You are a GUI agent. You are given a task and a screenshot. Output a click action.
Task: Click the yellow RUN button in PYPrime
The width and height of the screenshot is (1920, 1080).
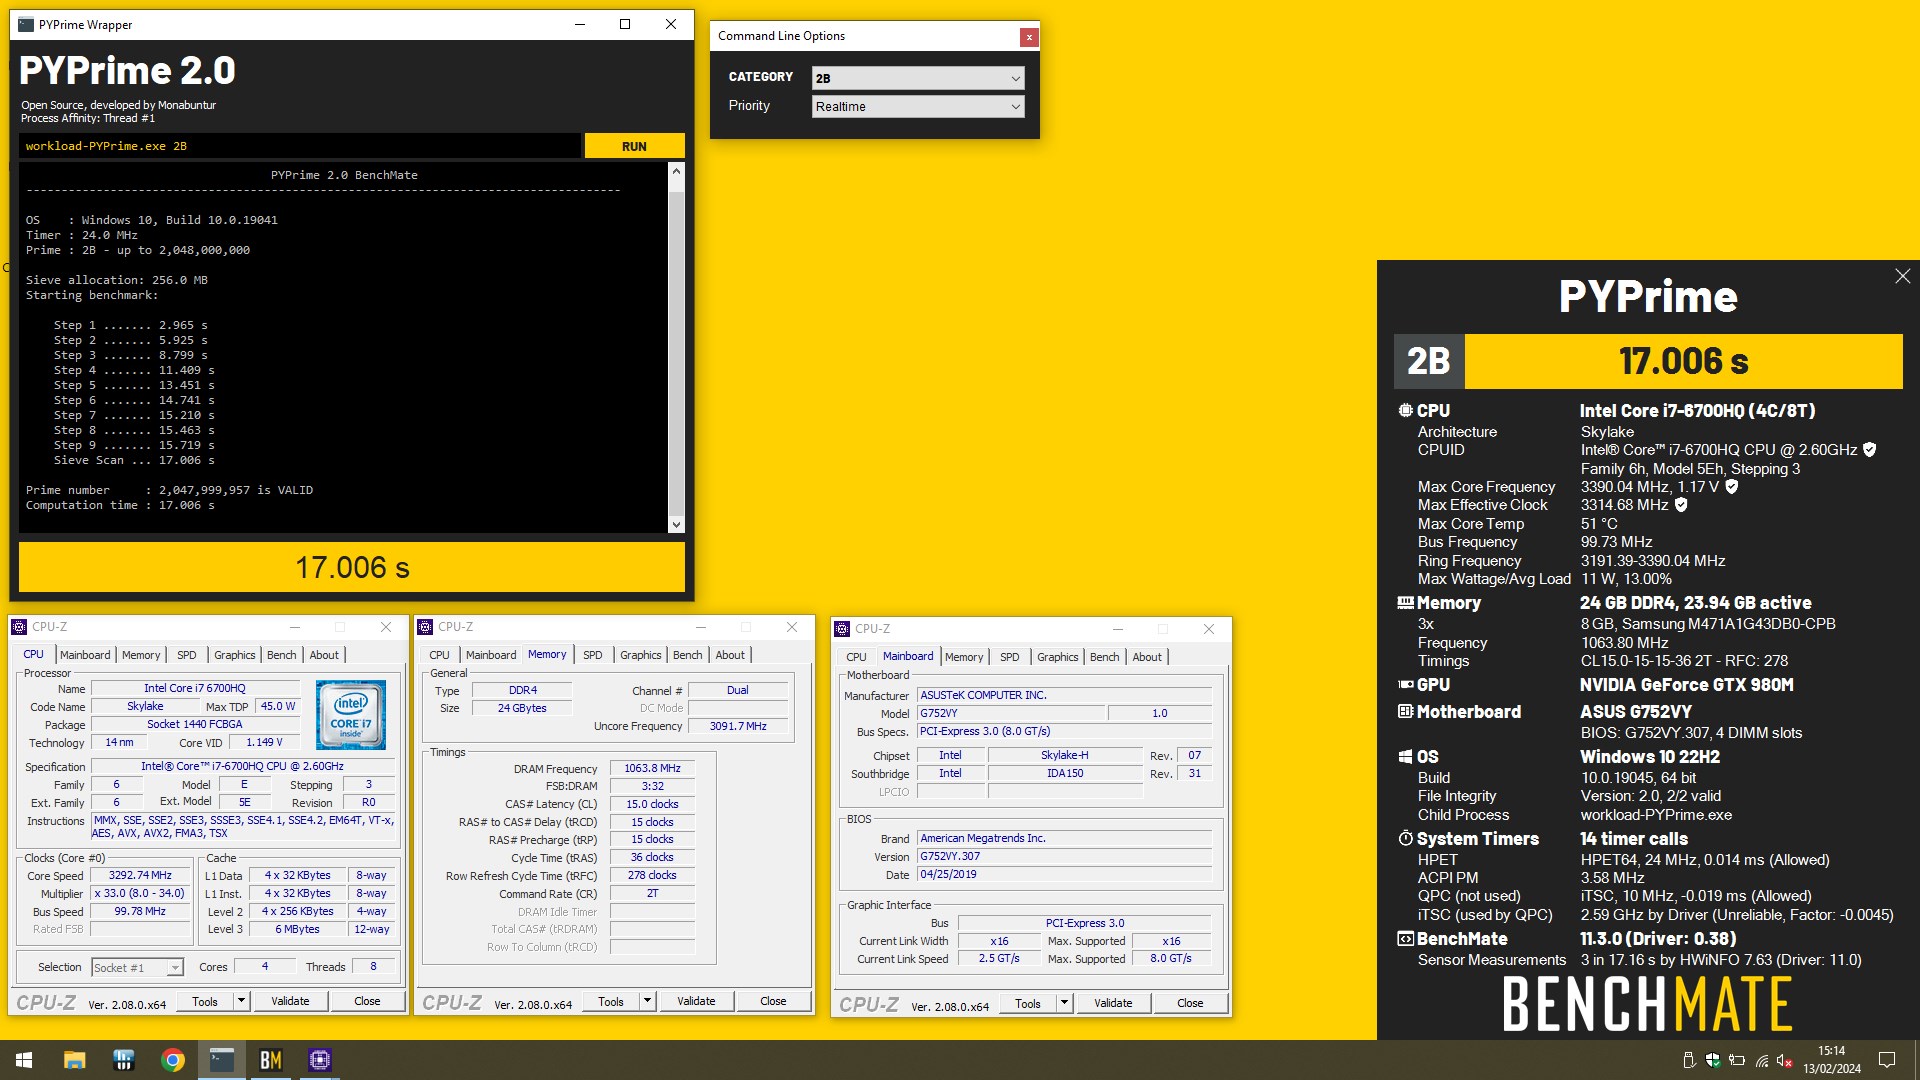coord(634,146)
